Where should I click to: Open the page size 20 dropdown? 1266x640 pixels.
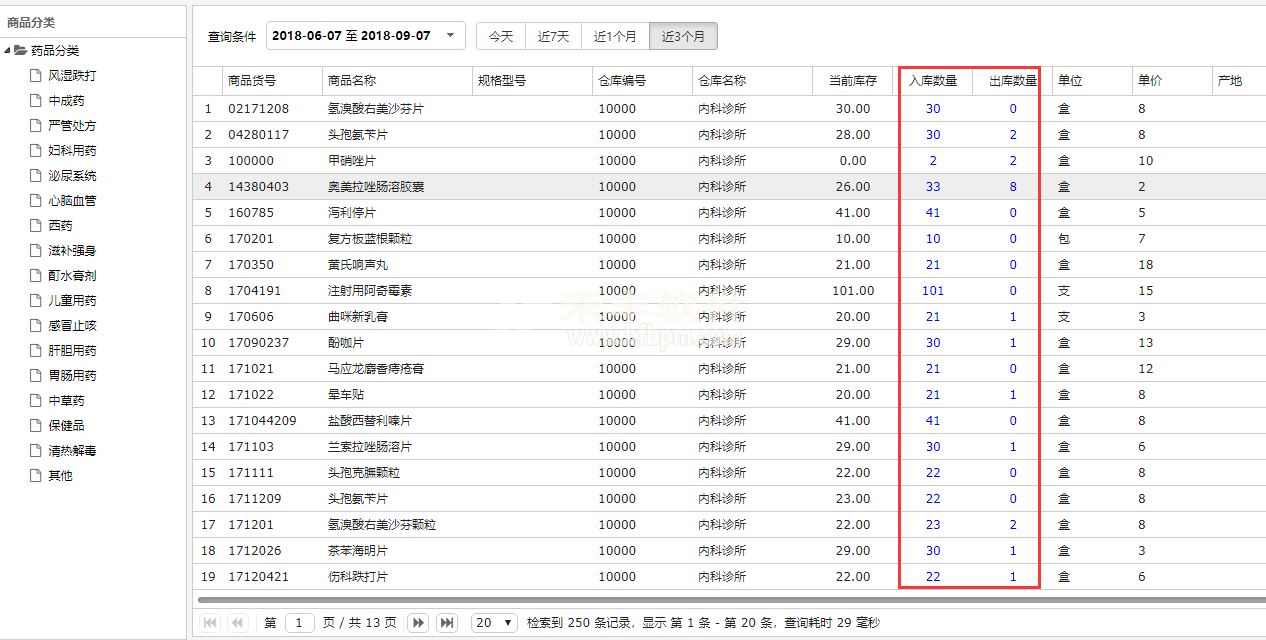coord(494,623)
